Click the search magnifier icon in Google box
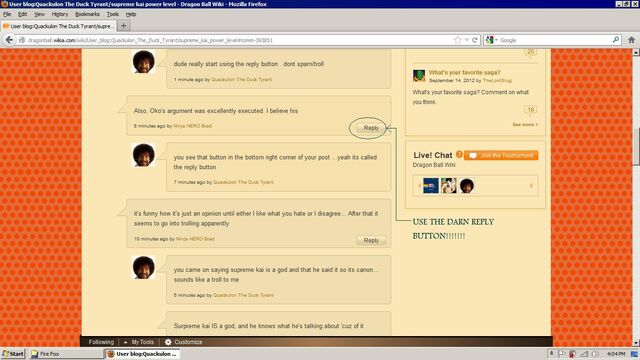The image size is (640, 360). tap(616, 40)
